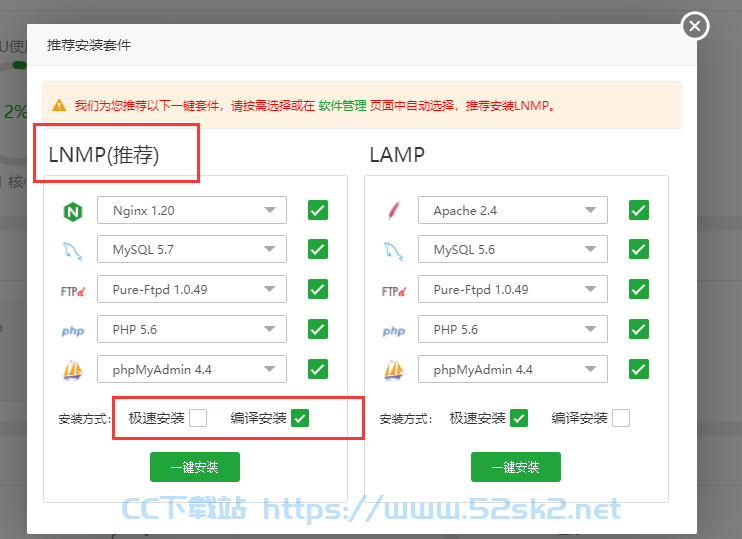Open LAMP phpMyAdmin 4.4 dropdown
The width and height of the screenshot is (742, 539).
[512, 369]
